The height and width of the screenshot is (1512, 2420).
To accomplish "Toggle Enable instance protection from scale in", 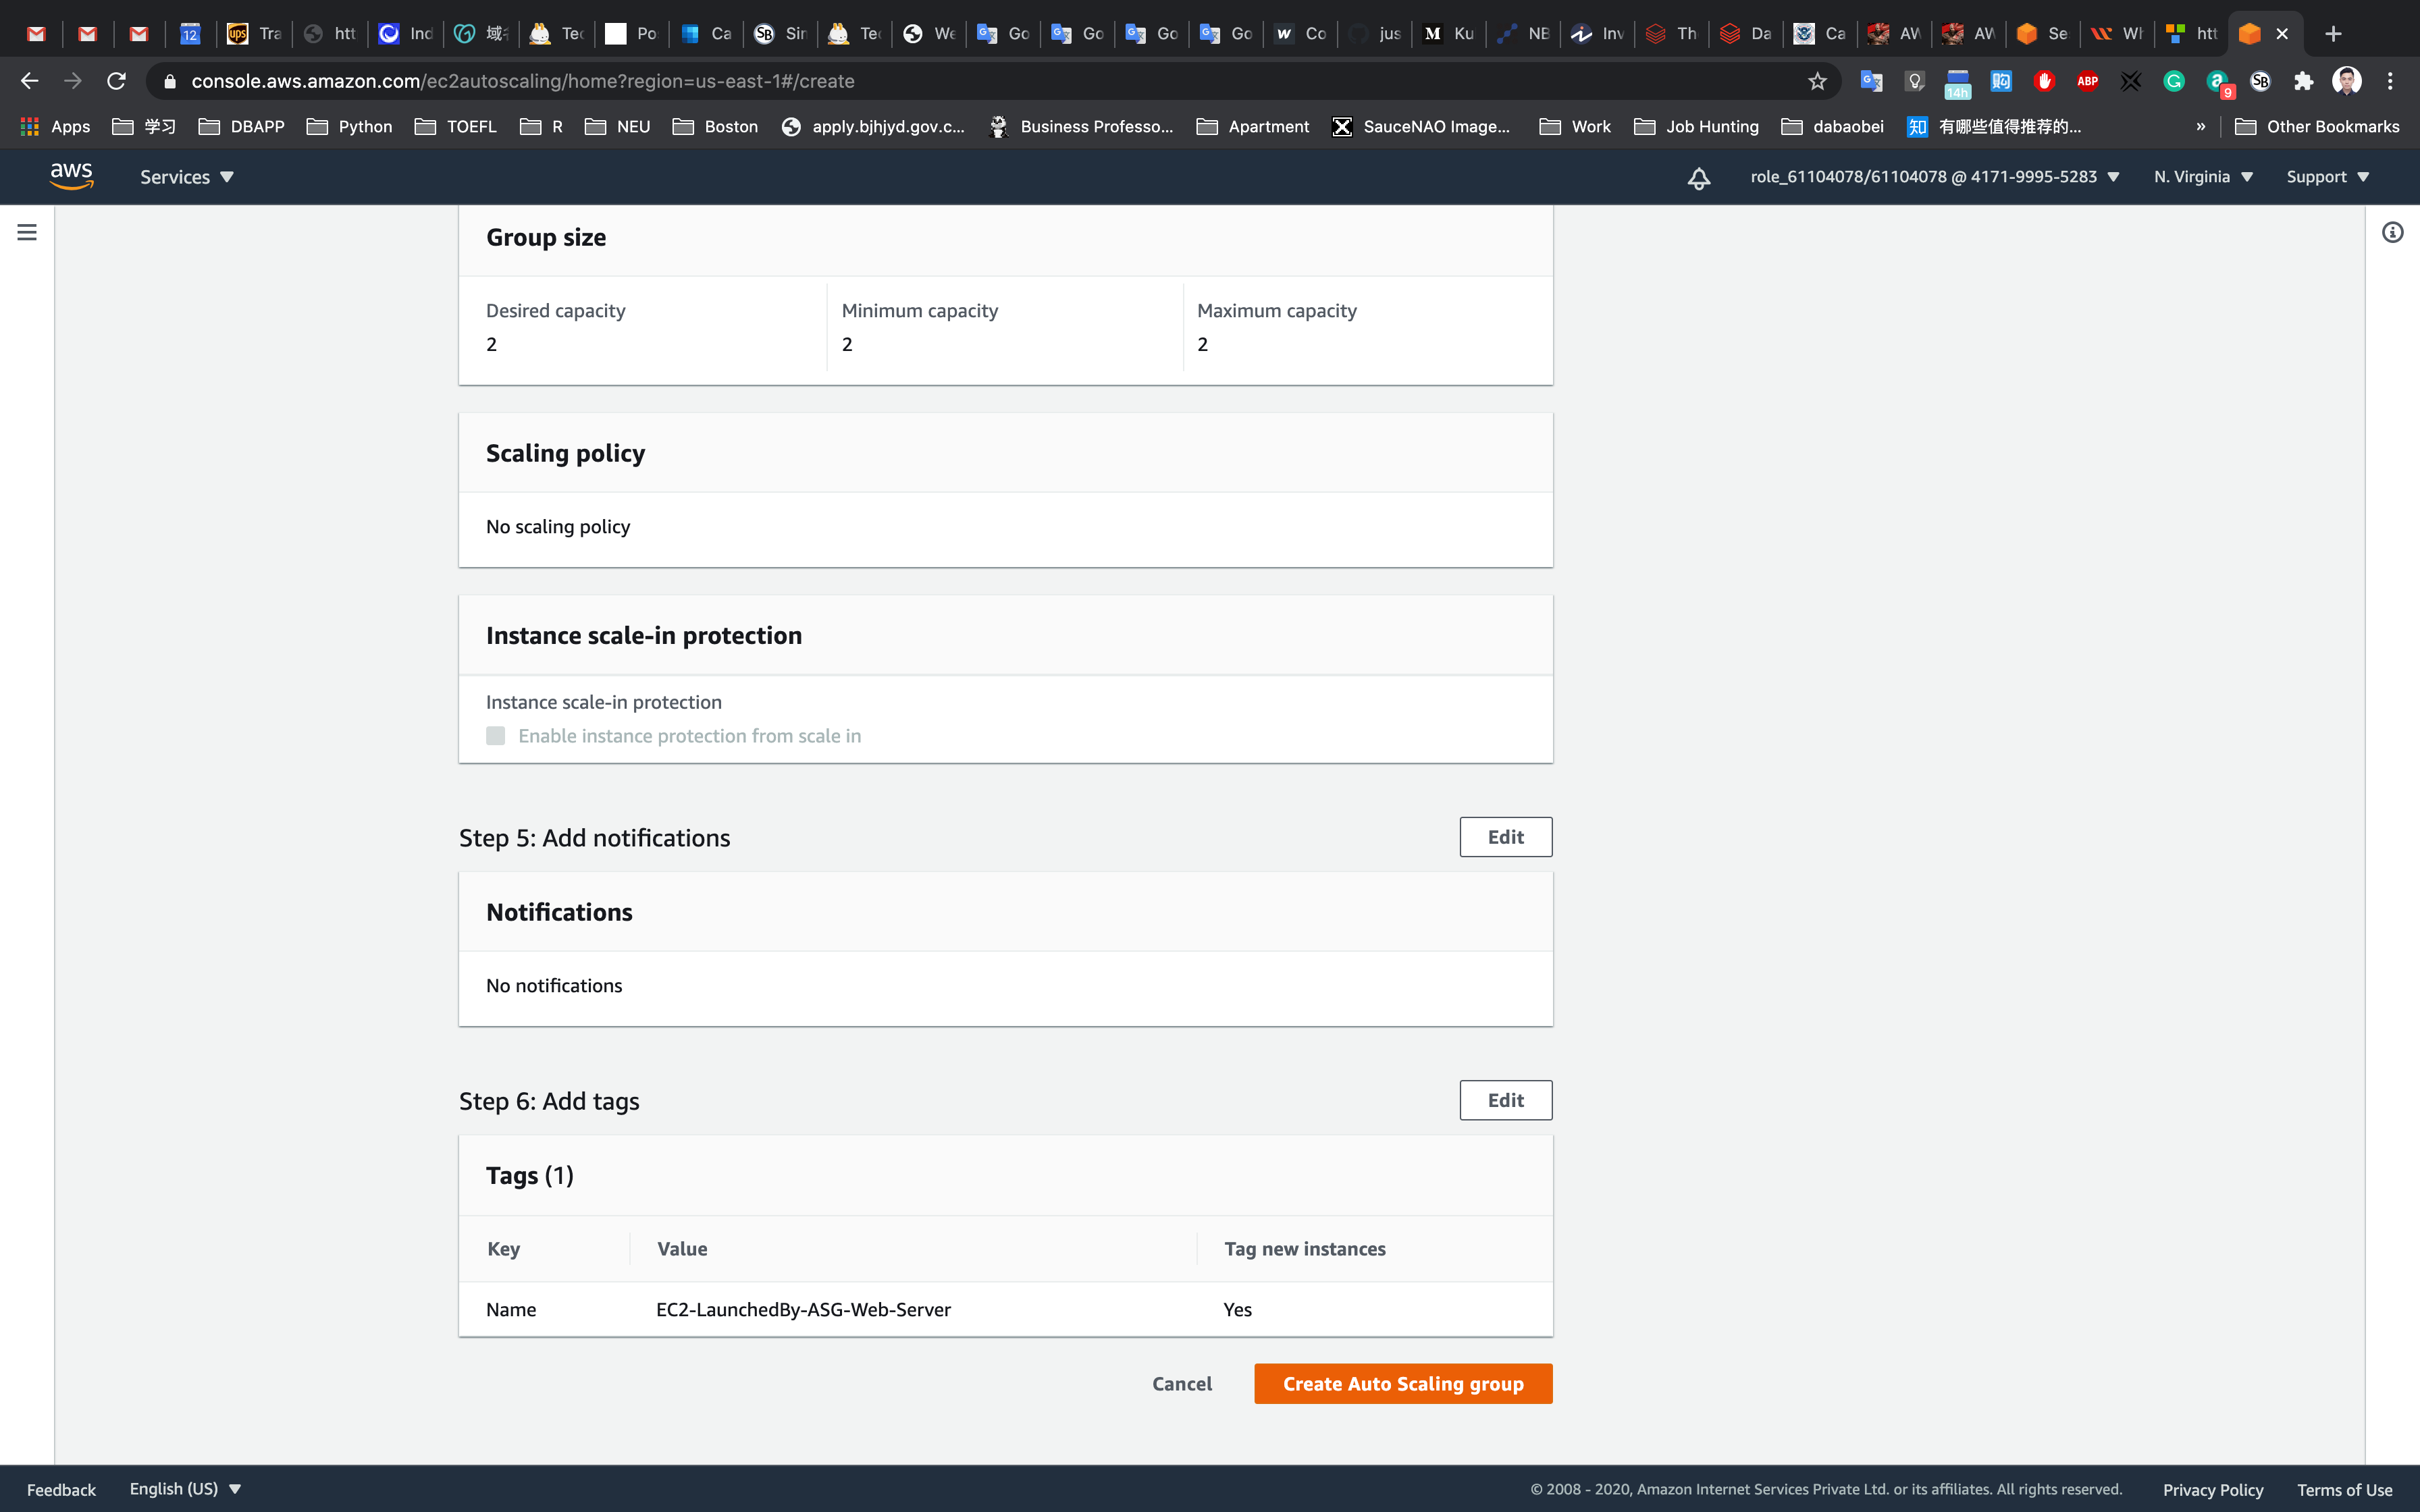I will [496, 736].
